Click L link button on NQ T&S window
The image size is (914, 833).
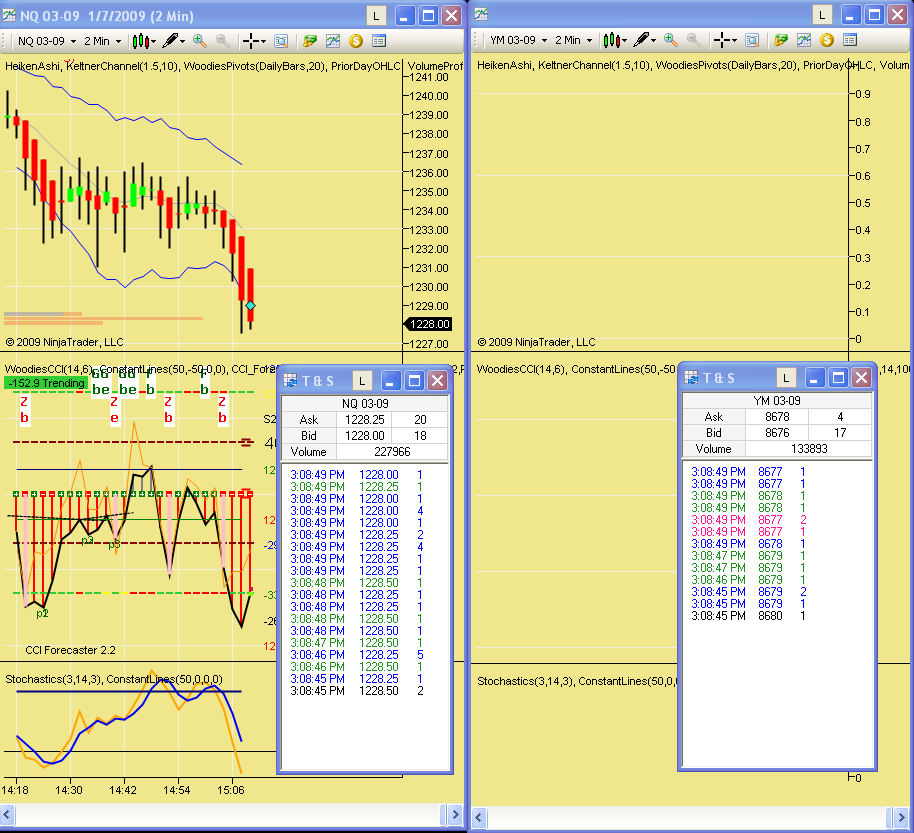pyautogui.click(x=362, y=381)
